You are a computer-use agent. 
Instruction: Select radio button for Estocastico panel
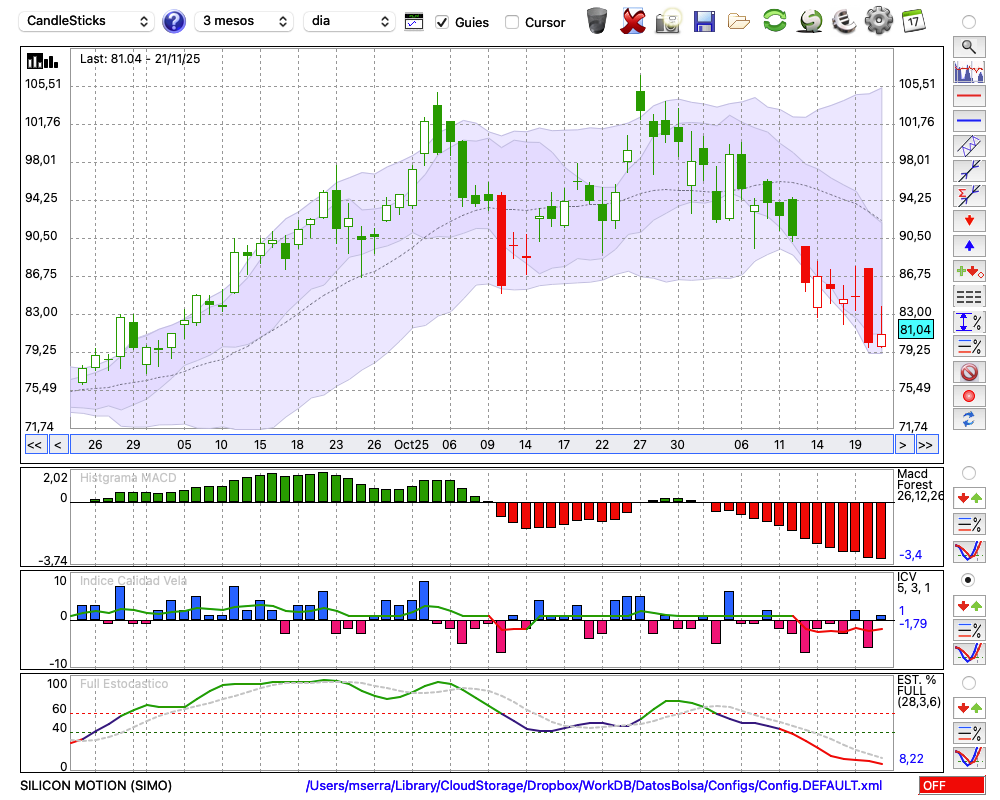(969, 683)
